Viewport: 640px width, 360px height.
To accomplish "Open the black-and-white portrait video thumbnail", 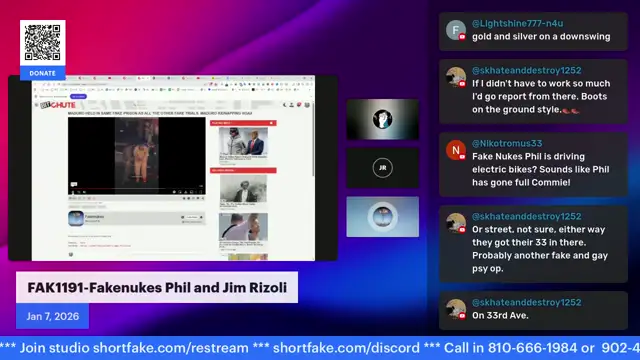I will point(244,188).
